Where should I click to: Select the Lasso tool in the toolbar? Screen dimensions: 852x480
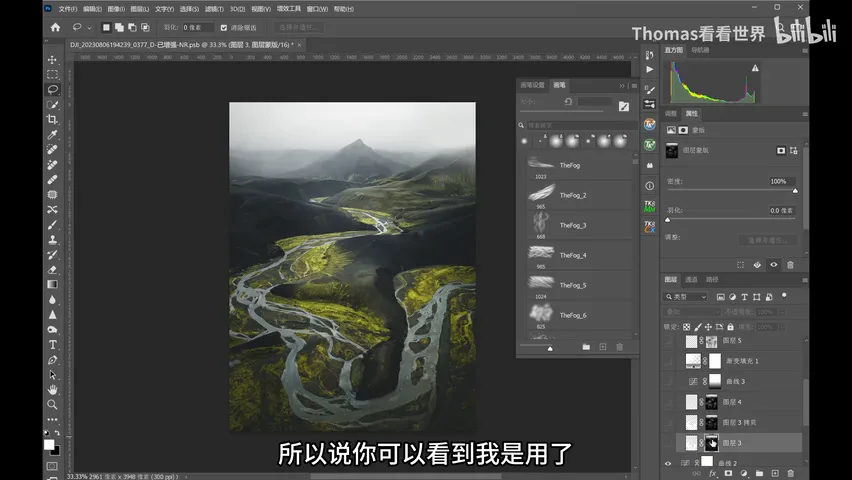(x=52, y=89)
